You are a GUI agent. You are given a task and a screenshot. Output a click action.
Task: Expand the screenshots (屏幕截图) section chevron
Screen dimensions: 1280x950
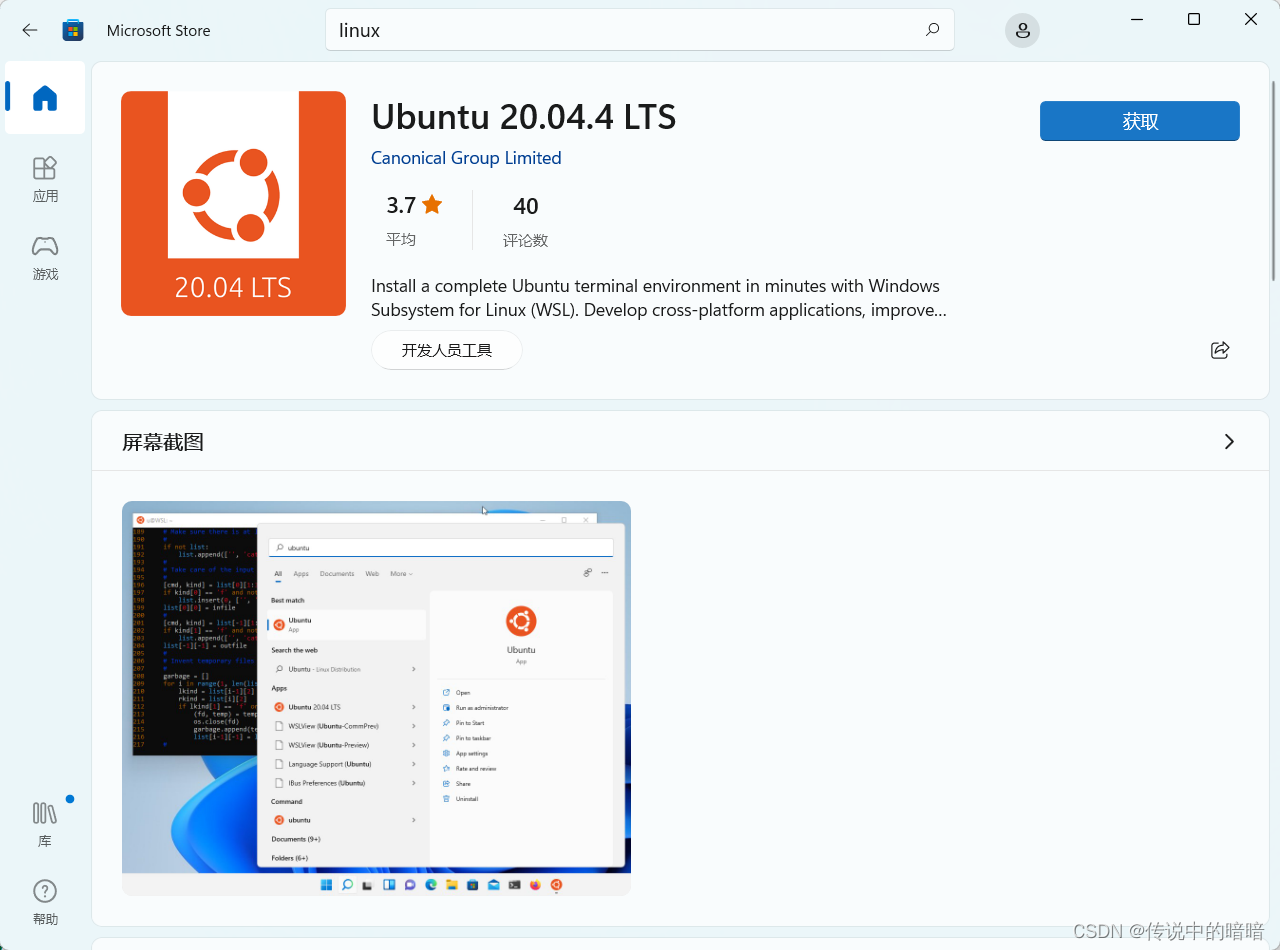click(x=1229, y=442)
